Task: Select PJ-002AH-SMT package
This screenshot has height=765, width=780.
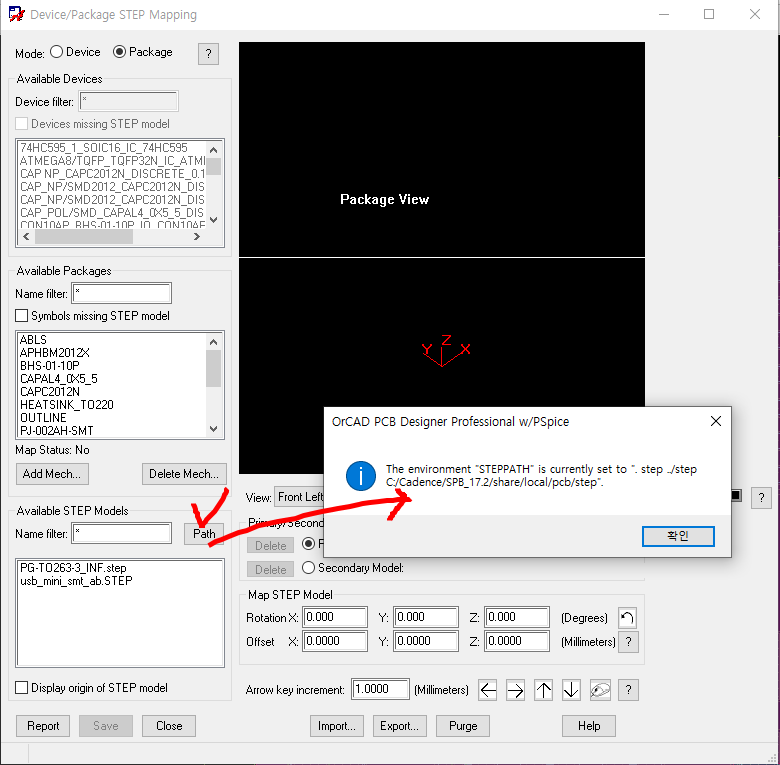Action: click(x=57, y=430)
